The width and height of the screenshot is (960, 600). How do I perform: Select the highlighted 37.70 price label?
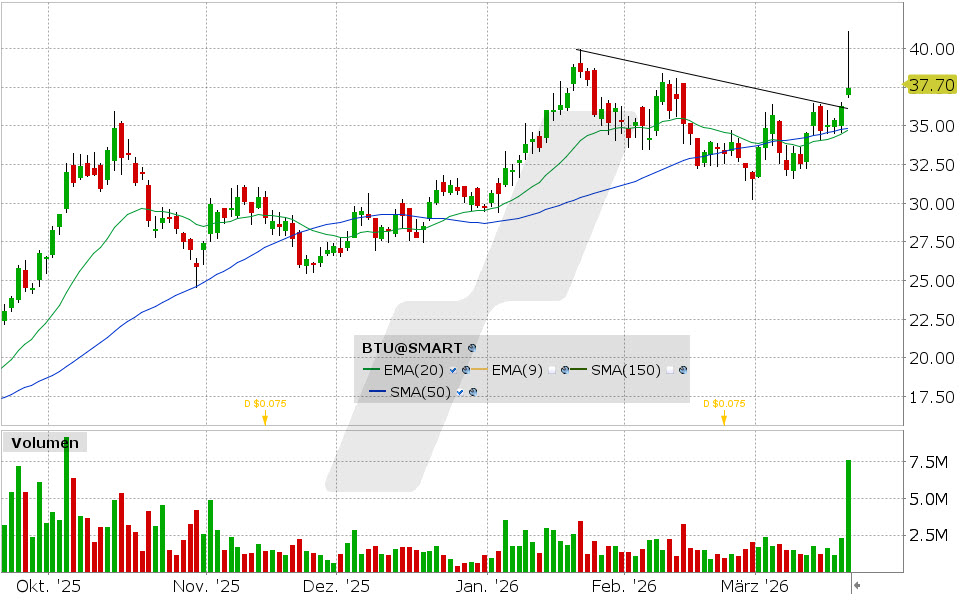(931, 86)
